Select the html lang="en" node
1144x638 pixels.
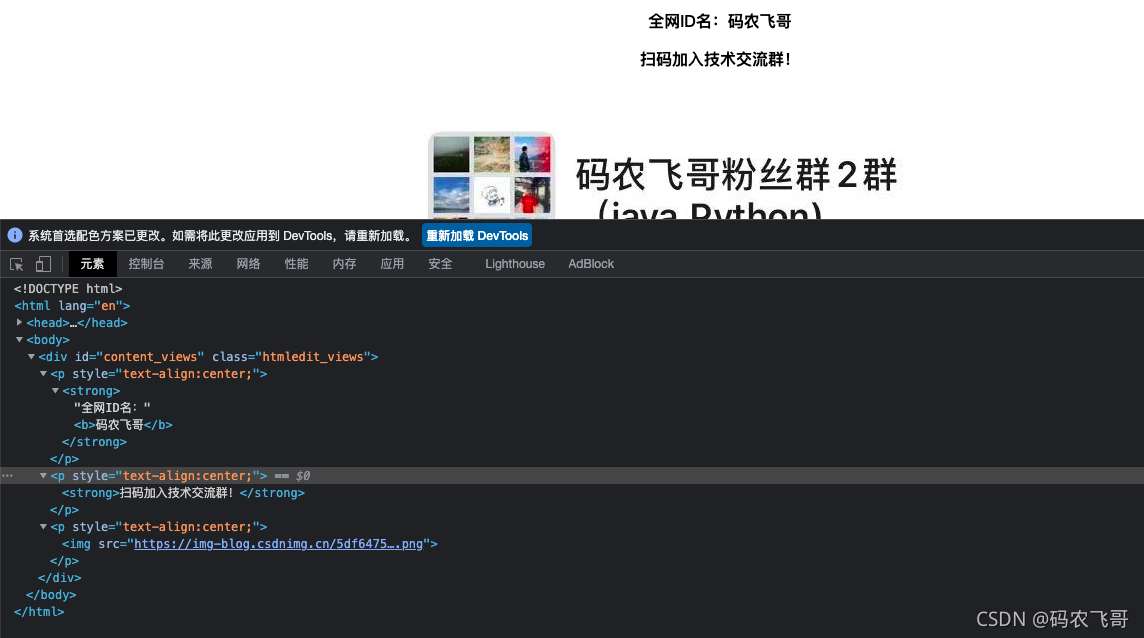72,306
